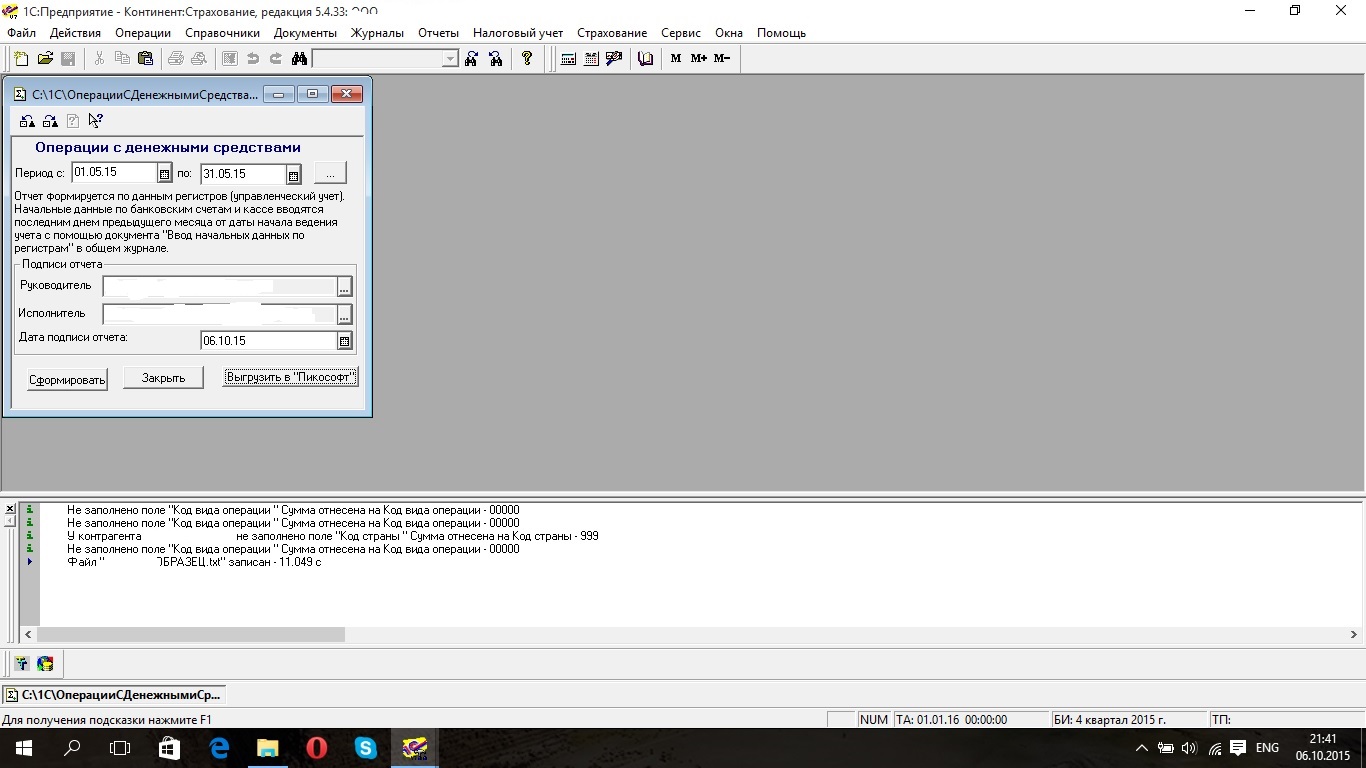Select the message line mentioning "Код страны" 999

tap(333, 536)
